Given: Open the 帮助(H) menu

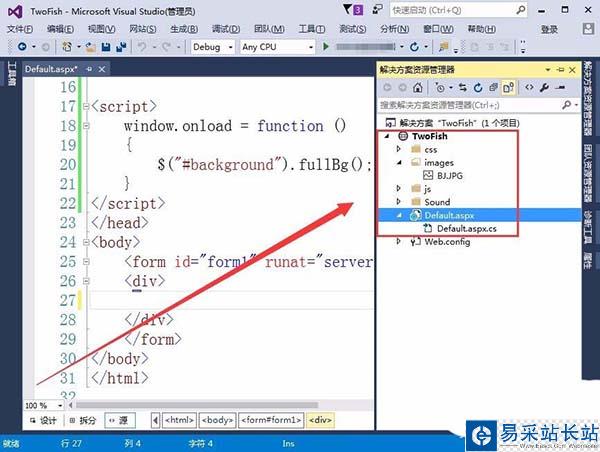Looking at the screenshot, I should 481,29.
